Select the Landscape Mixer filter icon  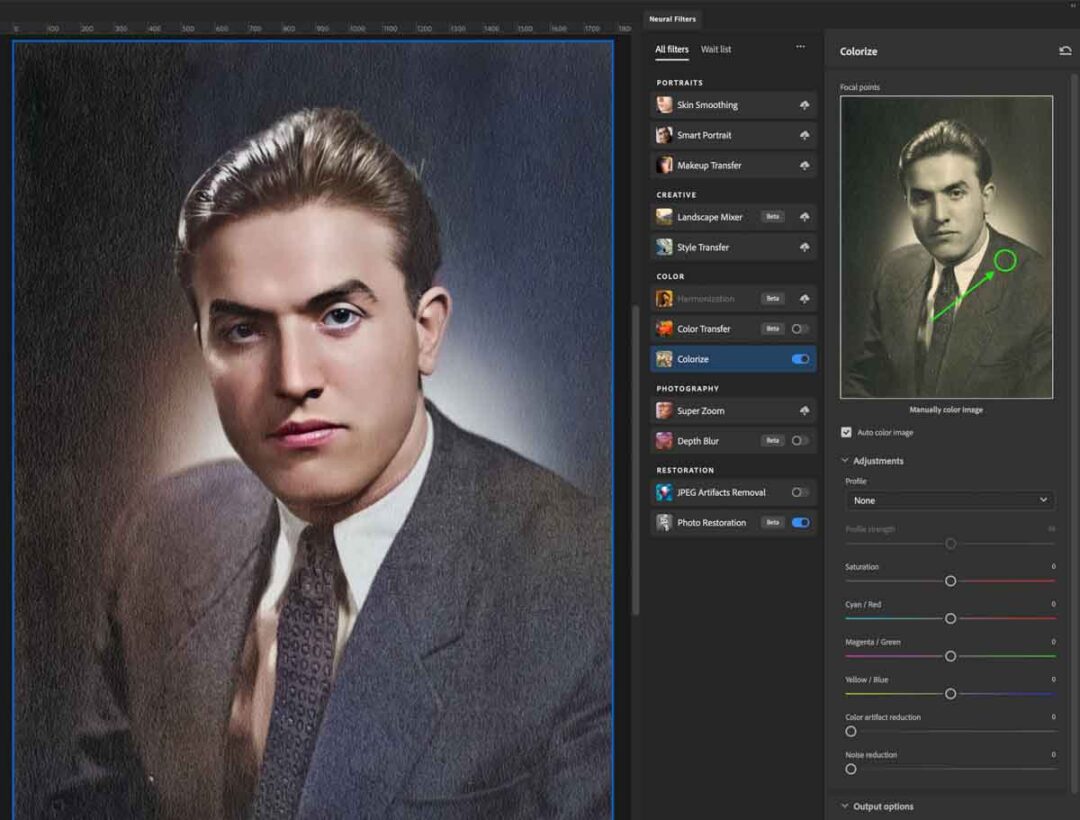point(662,216)
